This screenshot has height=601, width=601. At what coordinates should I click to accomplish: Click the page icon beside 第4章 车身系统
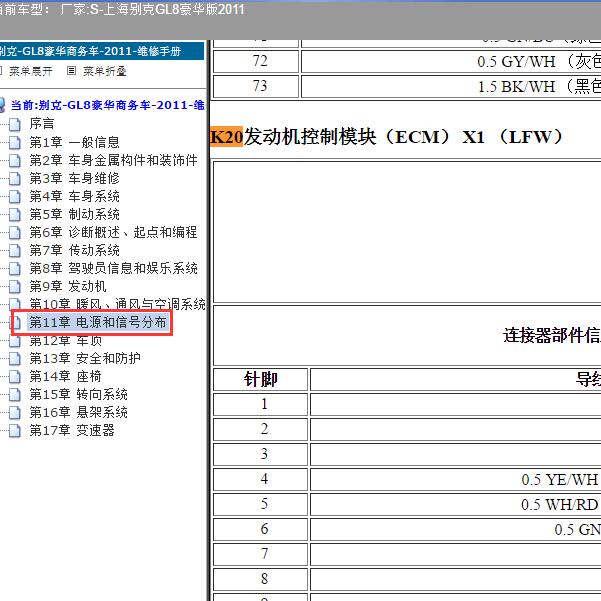(x=15, y=196)
